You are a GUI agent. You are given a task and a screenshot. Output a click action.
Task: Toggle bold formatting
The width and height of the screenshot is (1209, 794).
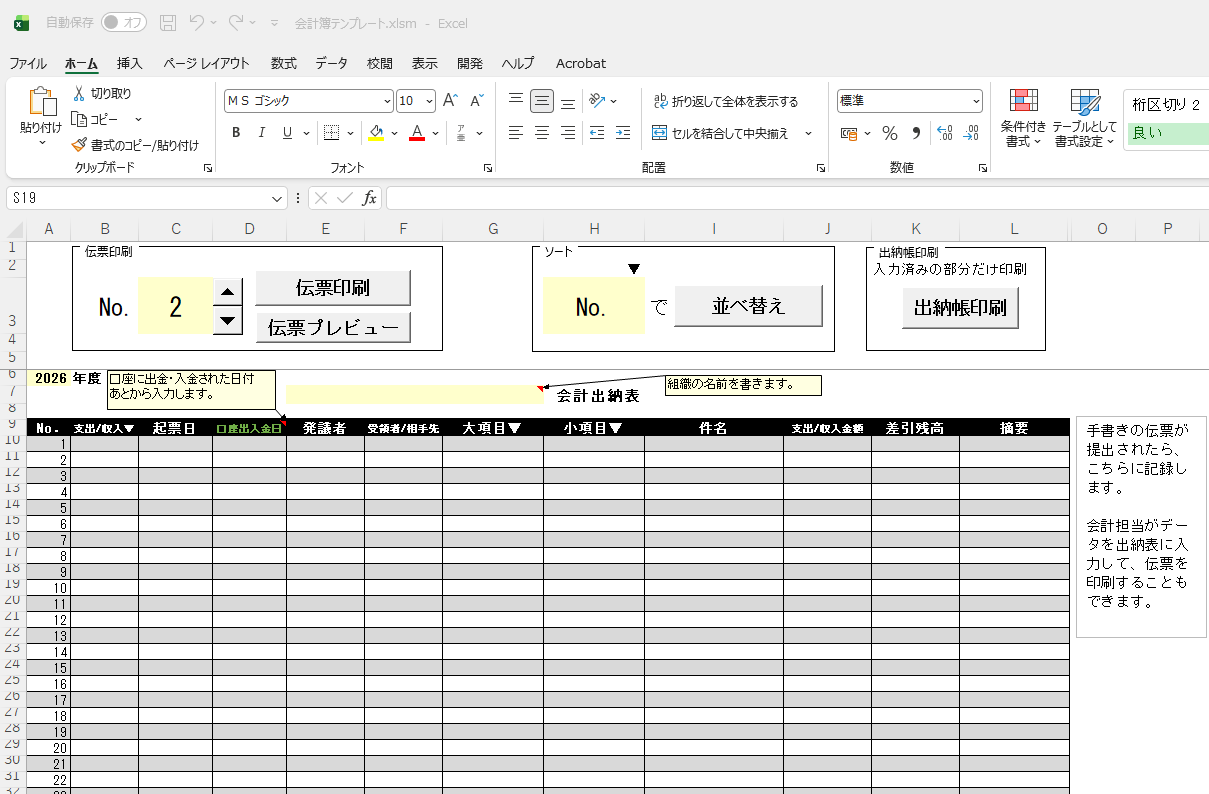click(236, 133)
